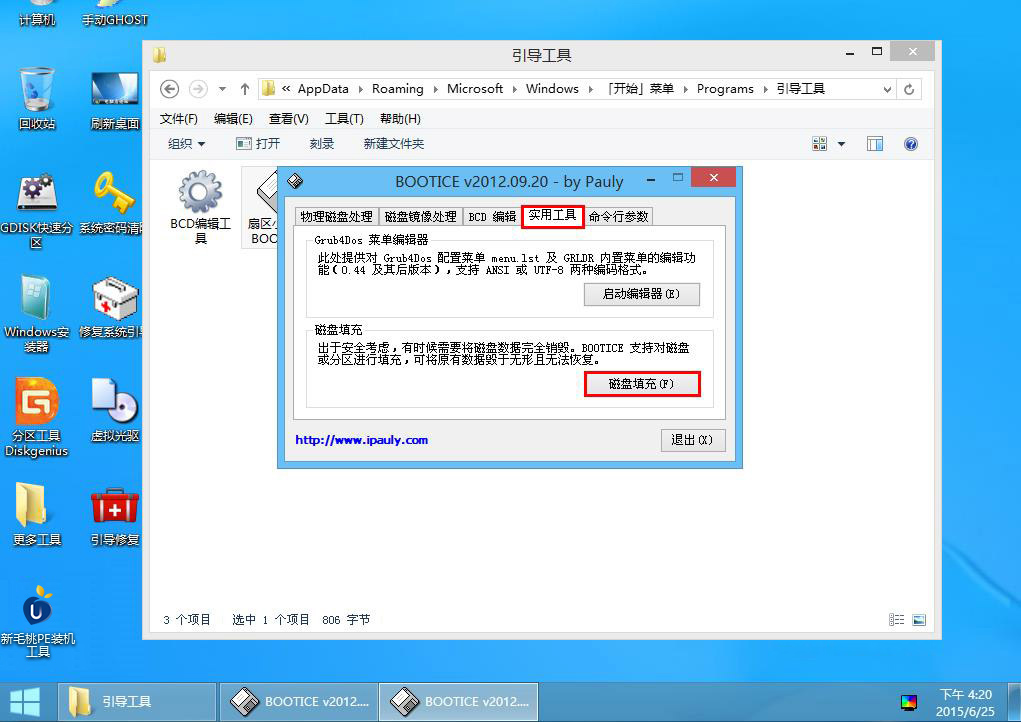Open the Windows安装器 desktop icon
The width and height of the screenshot is (1021, 722).
pos(36,314)
